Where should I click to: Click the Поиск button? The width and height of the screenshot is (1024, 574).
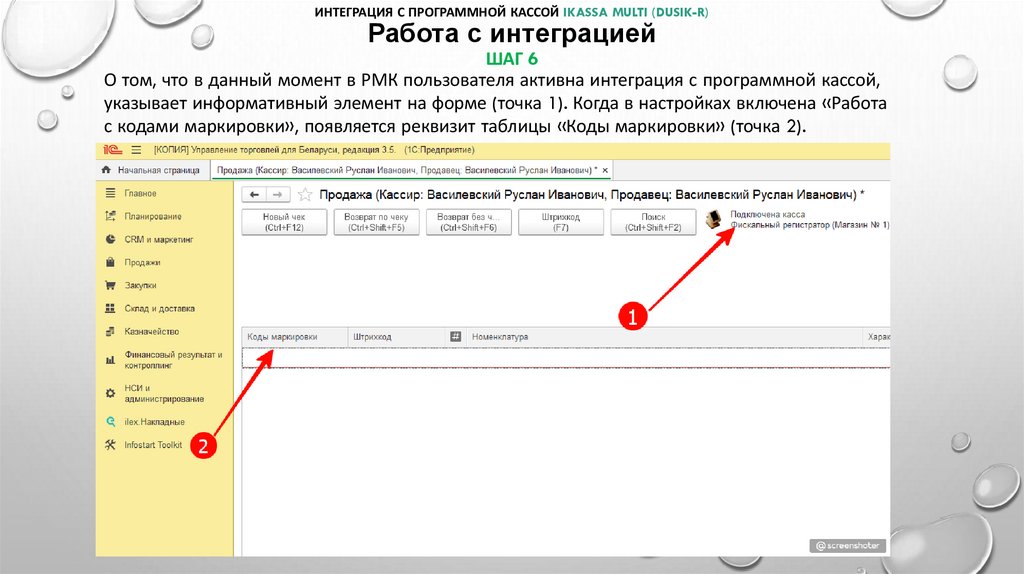(x=653, y=222)
